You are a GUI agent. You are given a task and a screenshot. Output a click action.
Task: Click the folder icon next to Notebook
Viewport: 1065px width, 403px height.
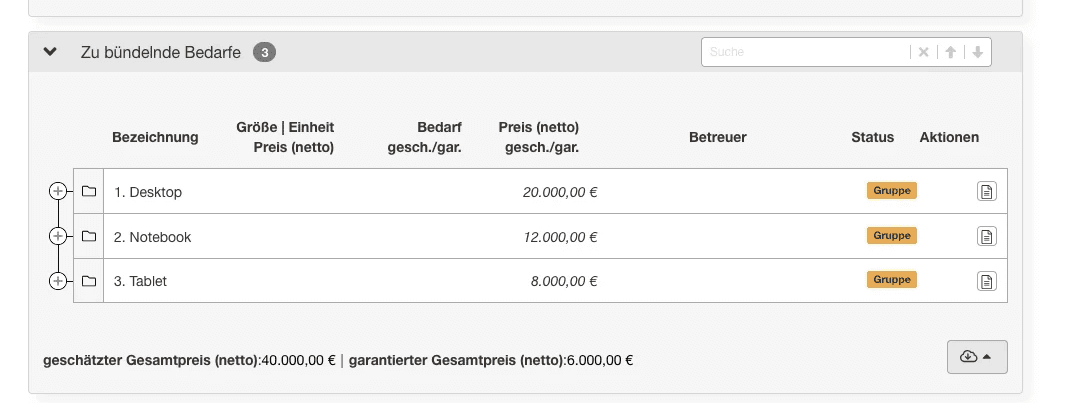[x=89, y=237]
